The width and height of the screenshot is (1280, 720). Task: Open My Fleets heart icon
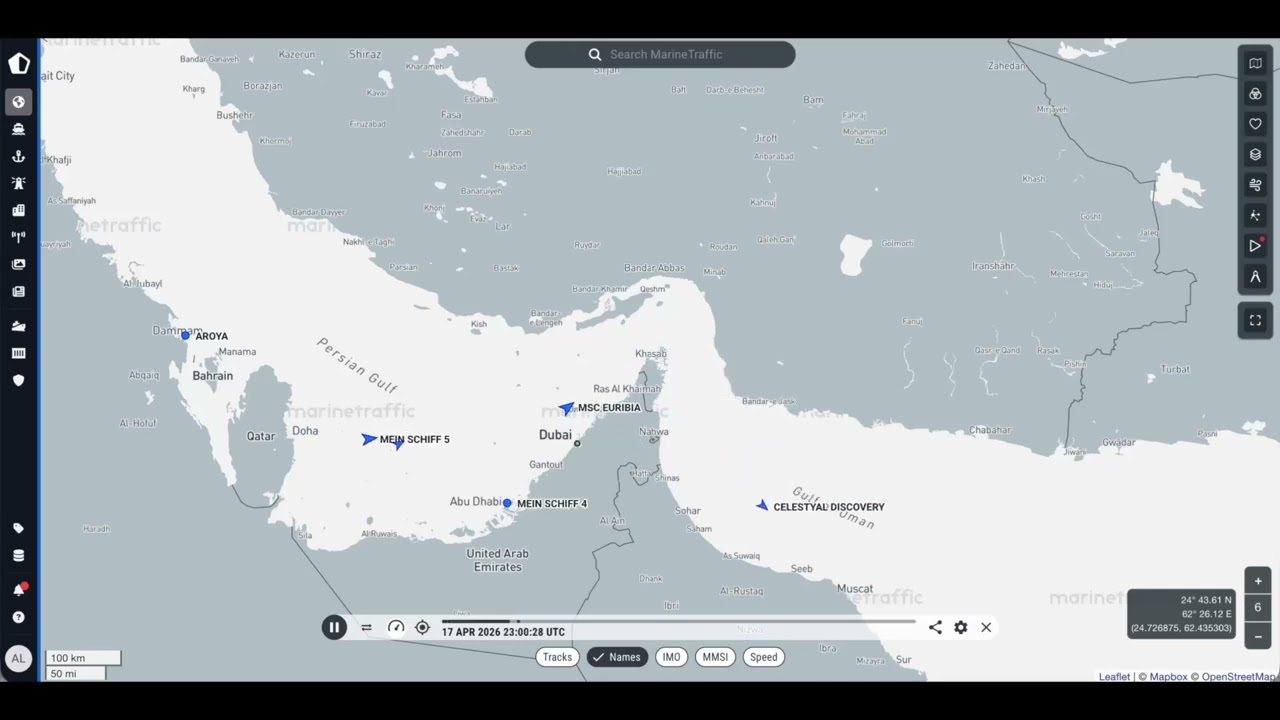1255,124
